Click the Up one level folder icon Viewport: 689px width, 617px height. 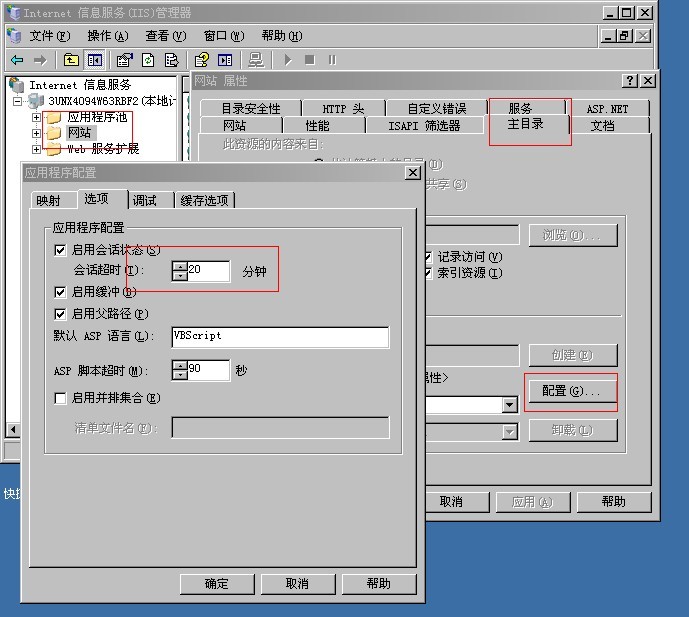(72, 60)
